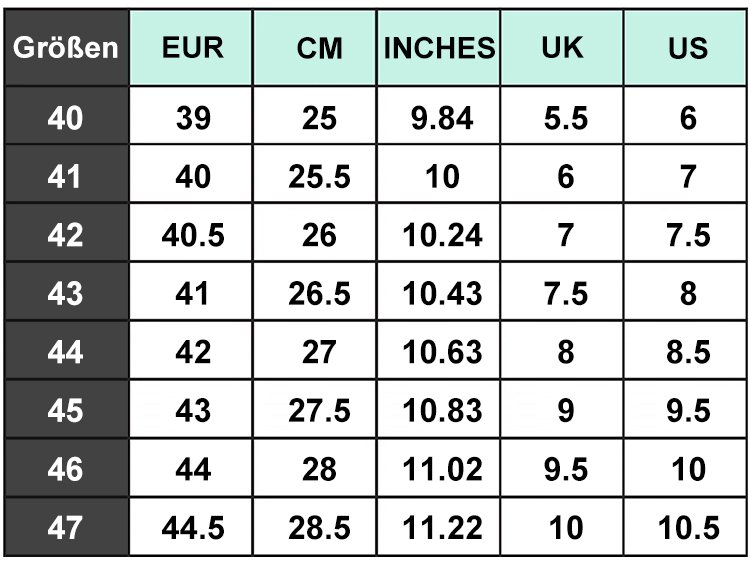Select size 43 row label
Screen dimensions: 750x563
click(x=66, y=291)
